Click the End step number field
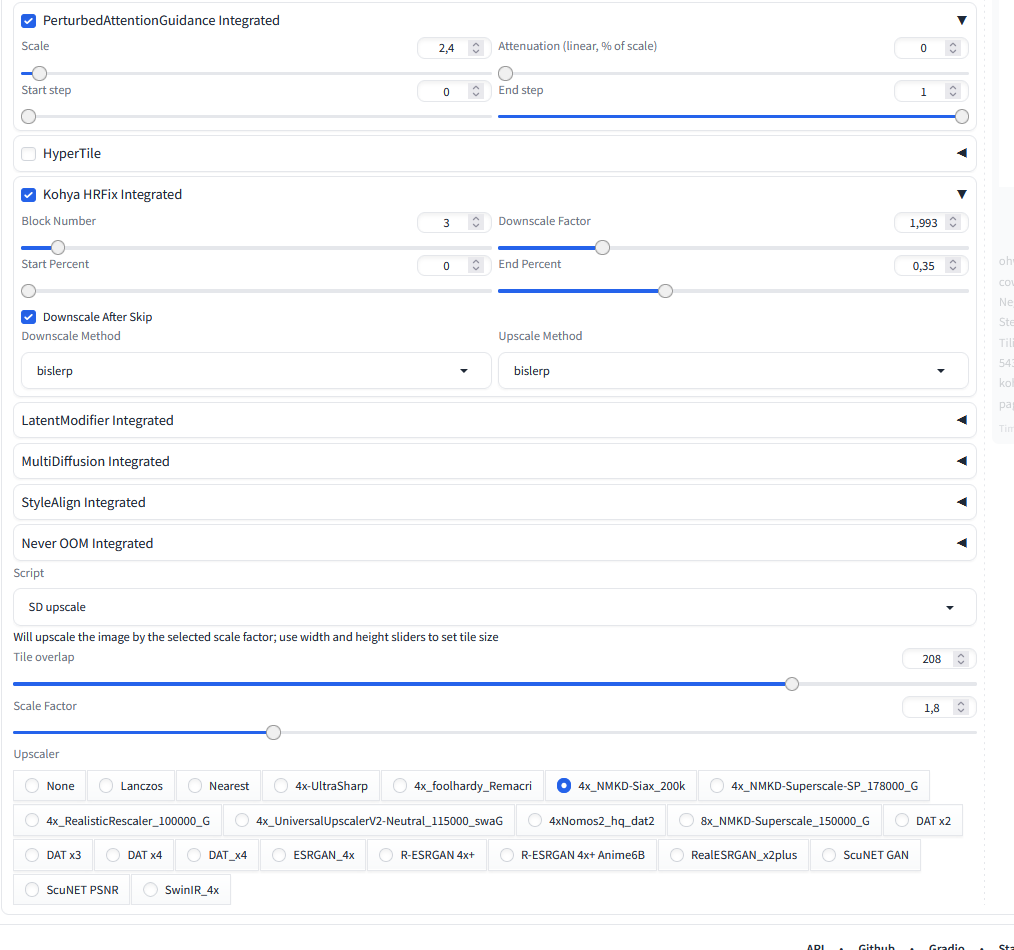The image size is (1014, 950). 931,92
